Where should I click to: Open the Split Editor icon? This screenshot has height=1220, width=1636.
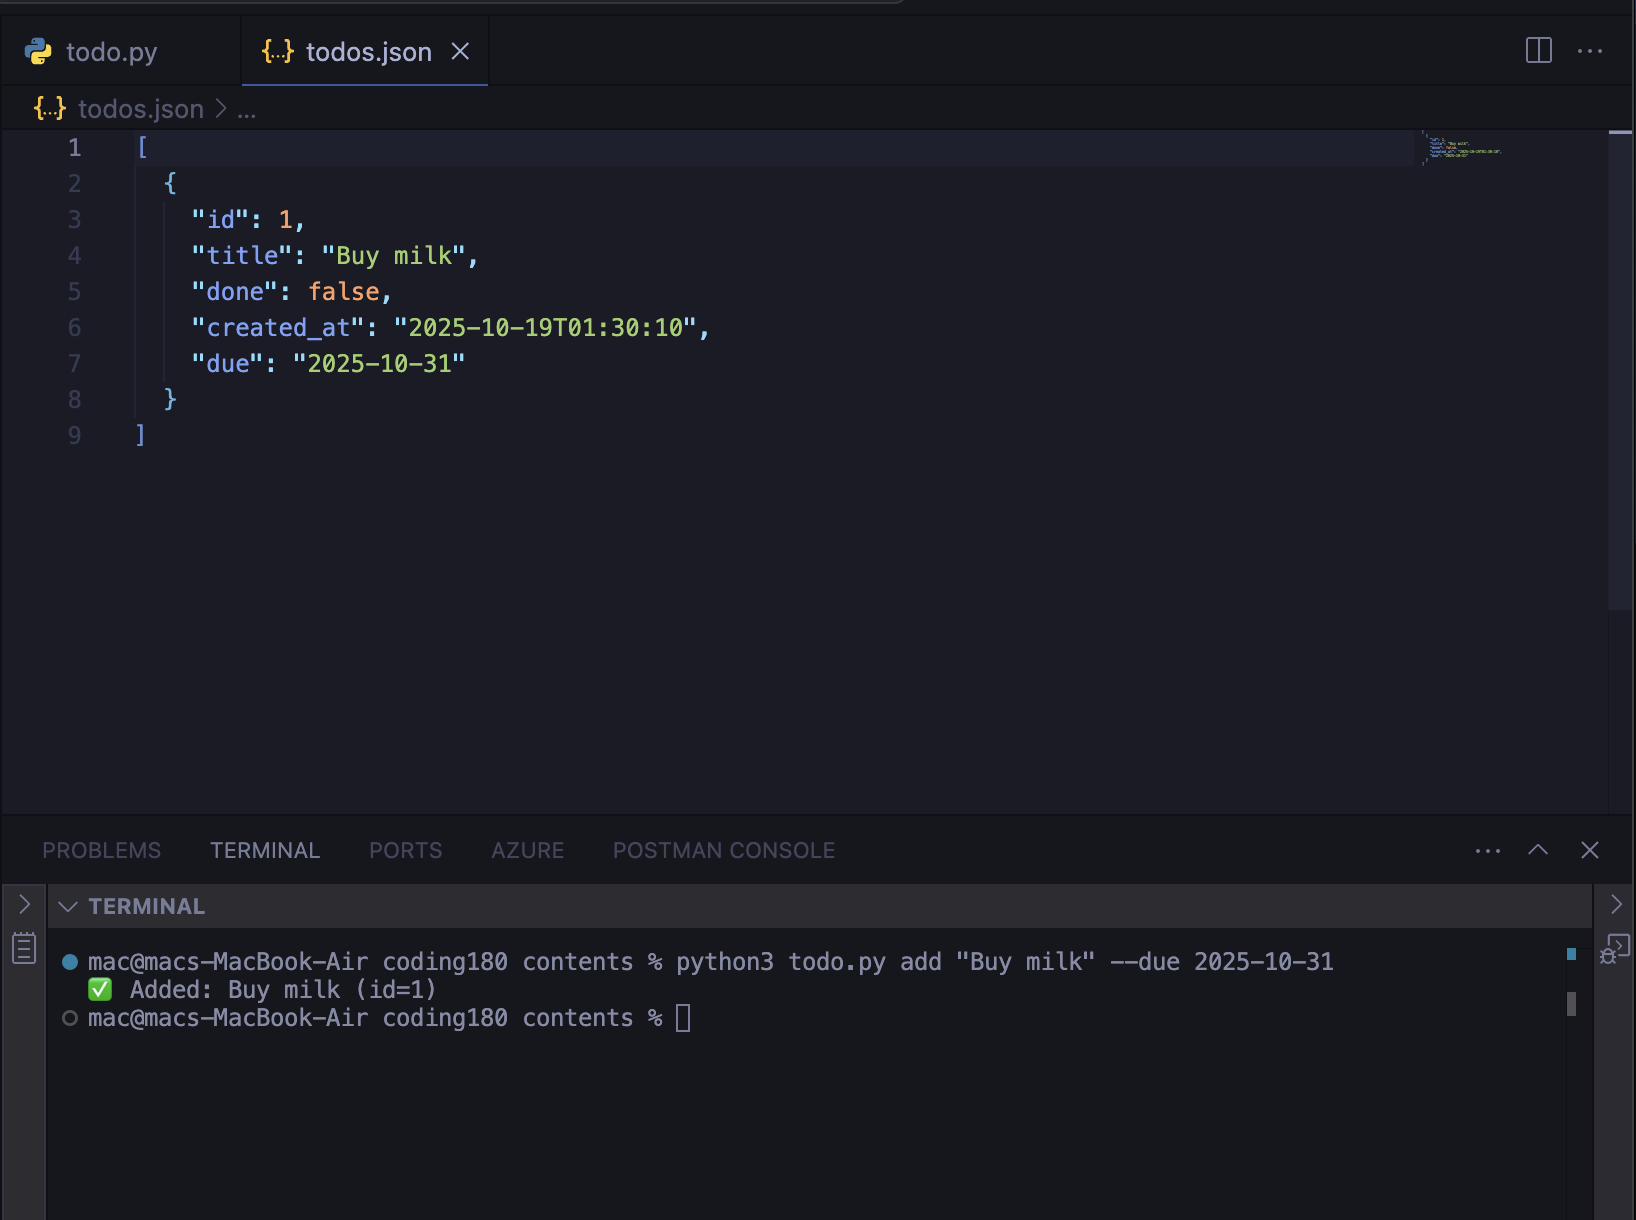(1537, 50)
